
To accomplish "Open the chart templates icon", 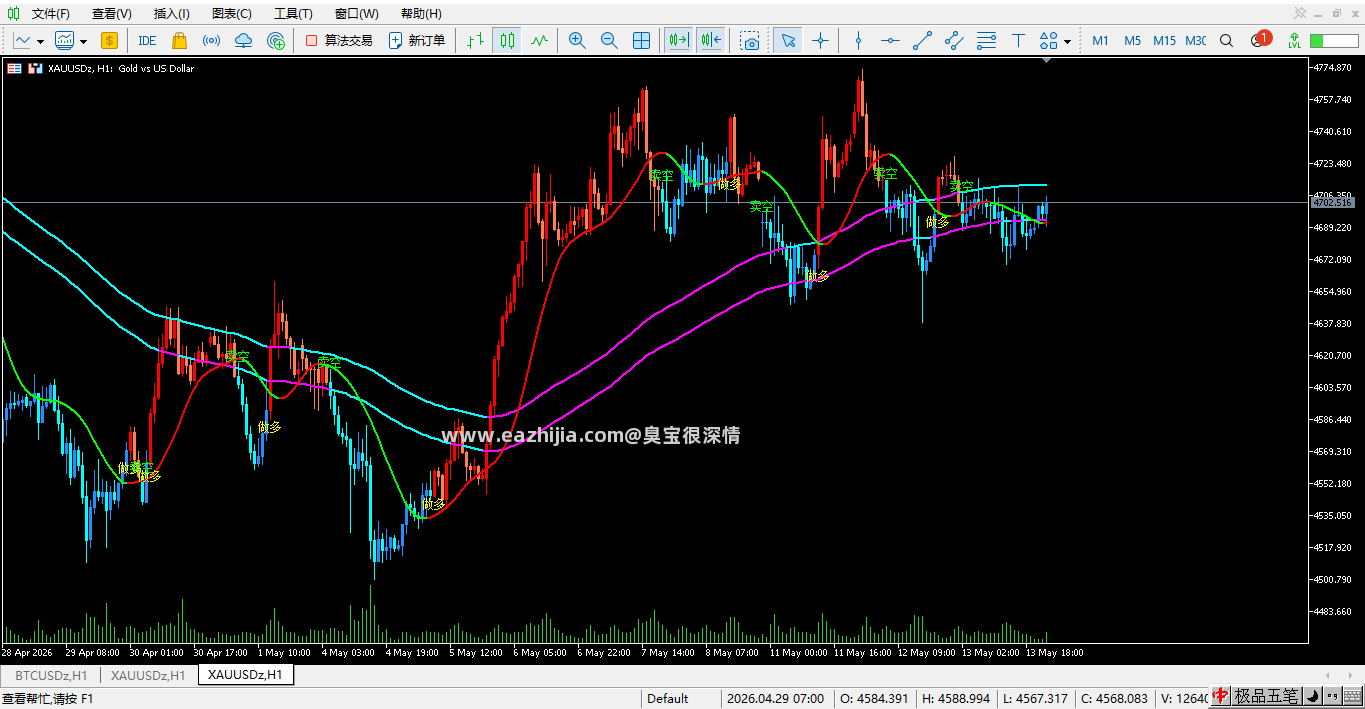I will pos(65,40).
